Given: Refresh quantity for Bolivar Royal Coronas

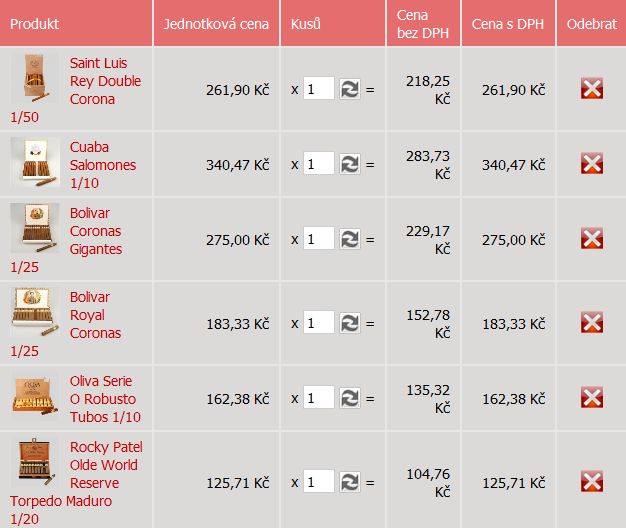Looking at the screenshot, I should click(x=350, y=323).
